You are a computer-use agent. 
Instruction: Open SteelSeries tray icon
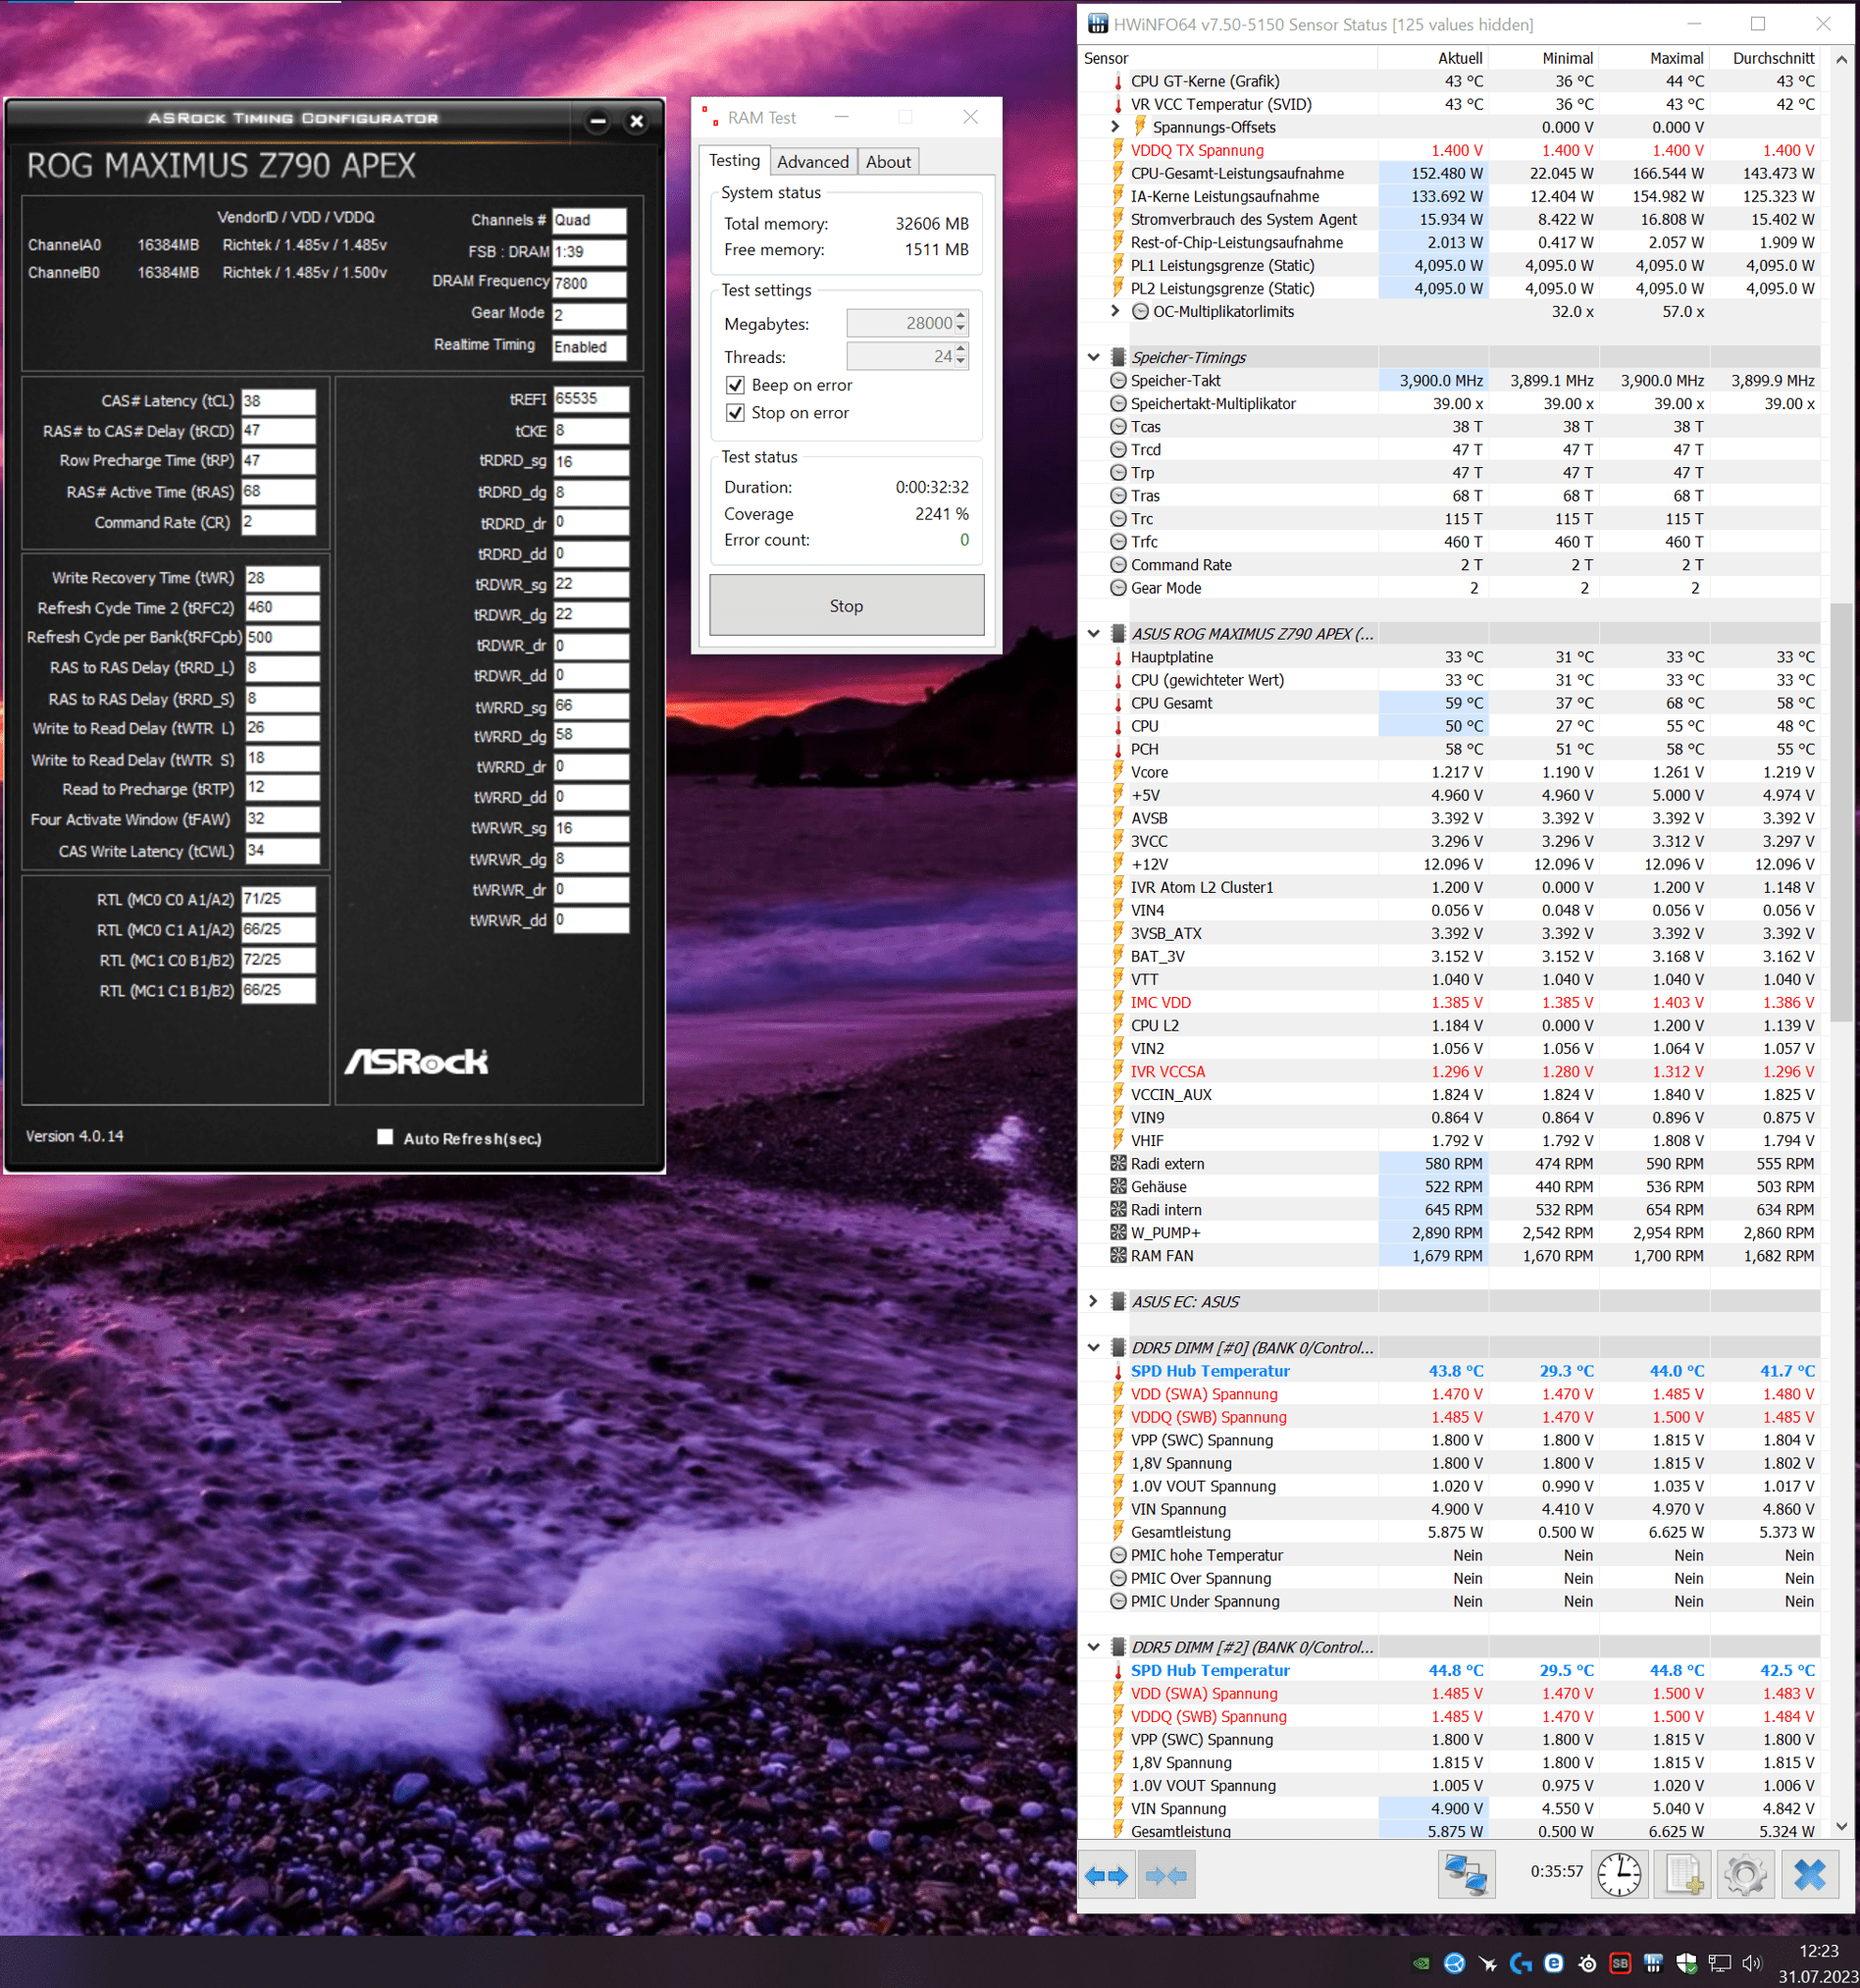(1587, 1963)
